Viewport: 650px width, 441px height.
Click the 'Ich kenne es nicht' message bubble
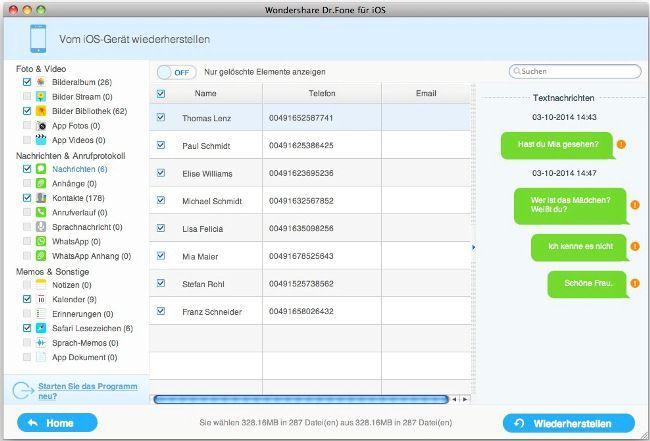580,247
